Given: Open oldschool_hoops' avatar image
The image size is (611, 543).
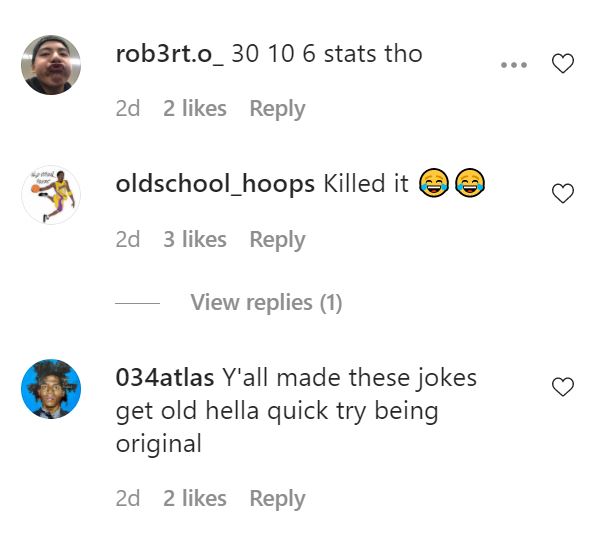Looking at the screenshot, I should click(51, 194).
